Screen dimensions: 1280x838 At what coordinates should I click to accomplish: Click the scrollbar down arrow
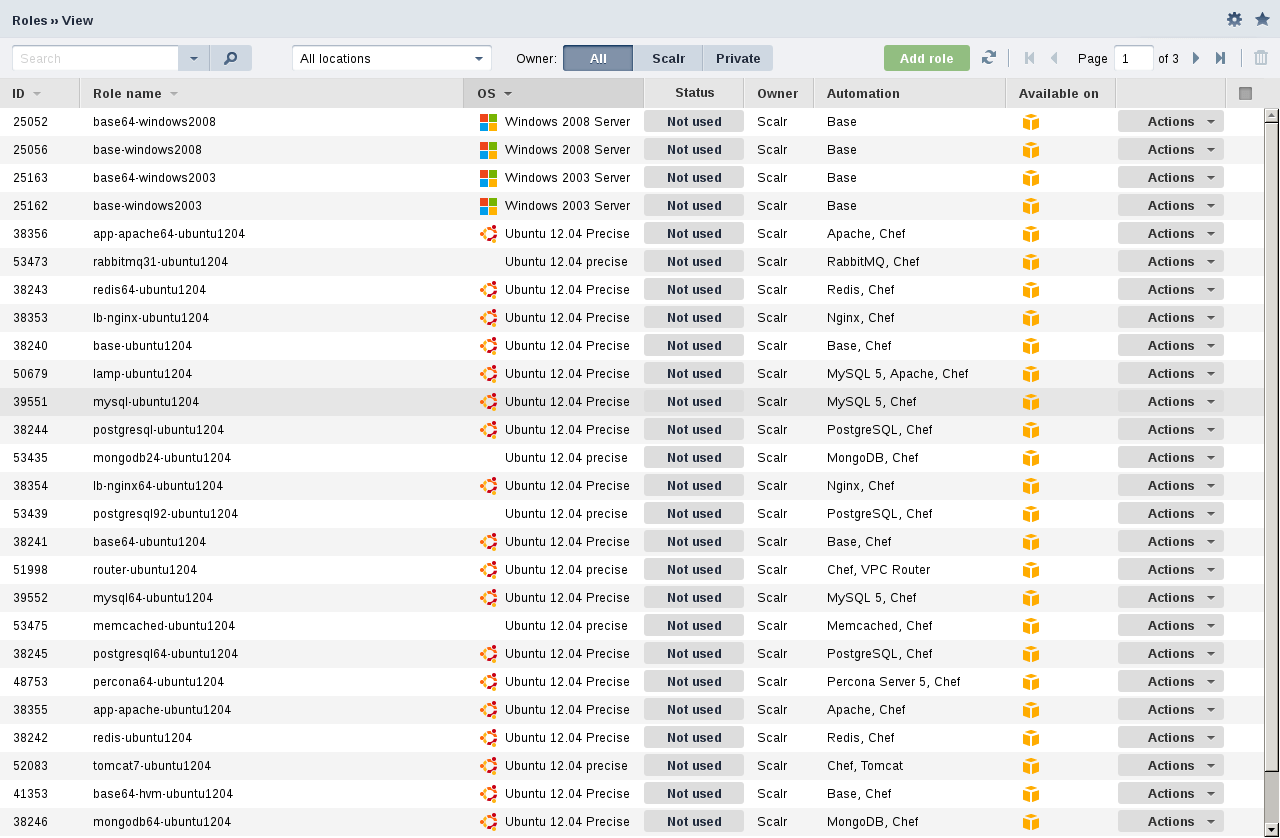pos(1272,829)
